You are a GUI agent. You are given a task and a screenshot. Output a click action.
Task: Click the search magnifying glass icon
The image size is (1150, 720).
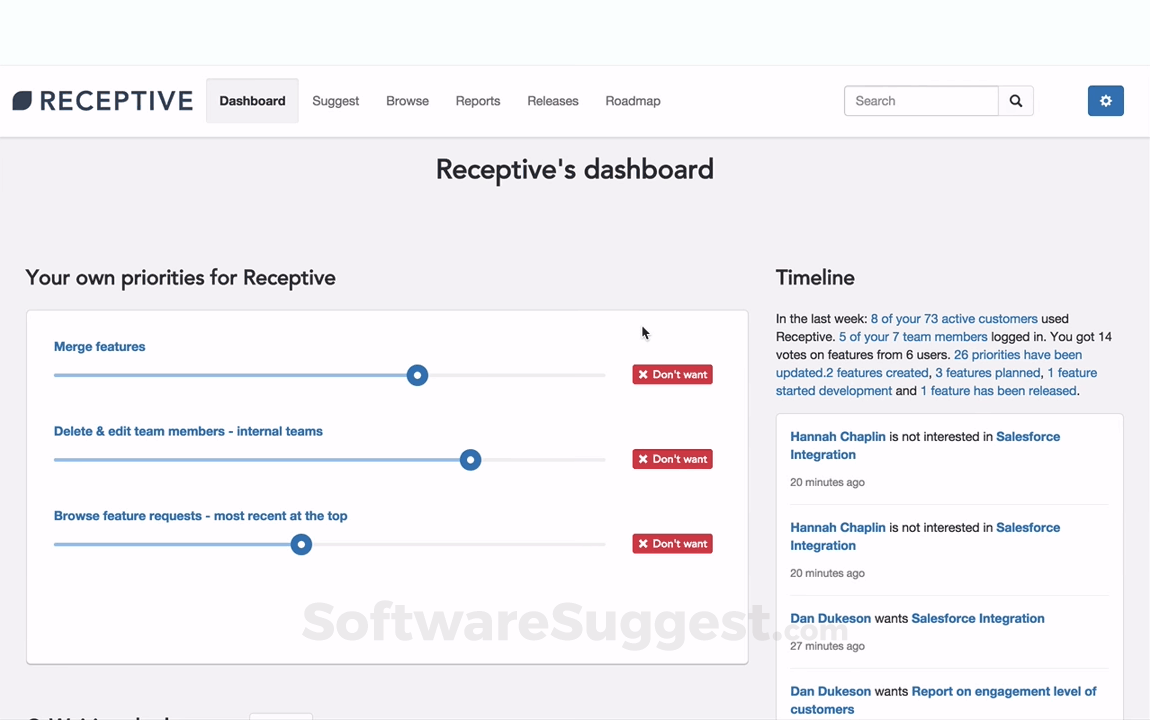1015,101
